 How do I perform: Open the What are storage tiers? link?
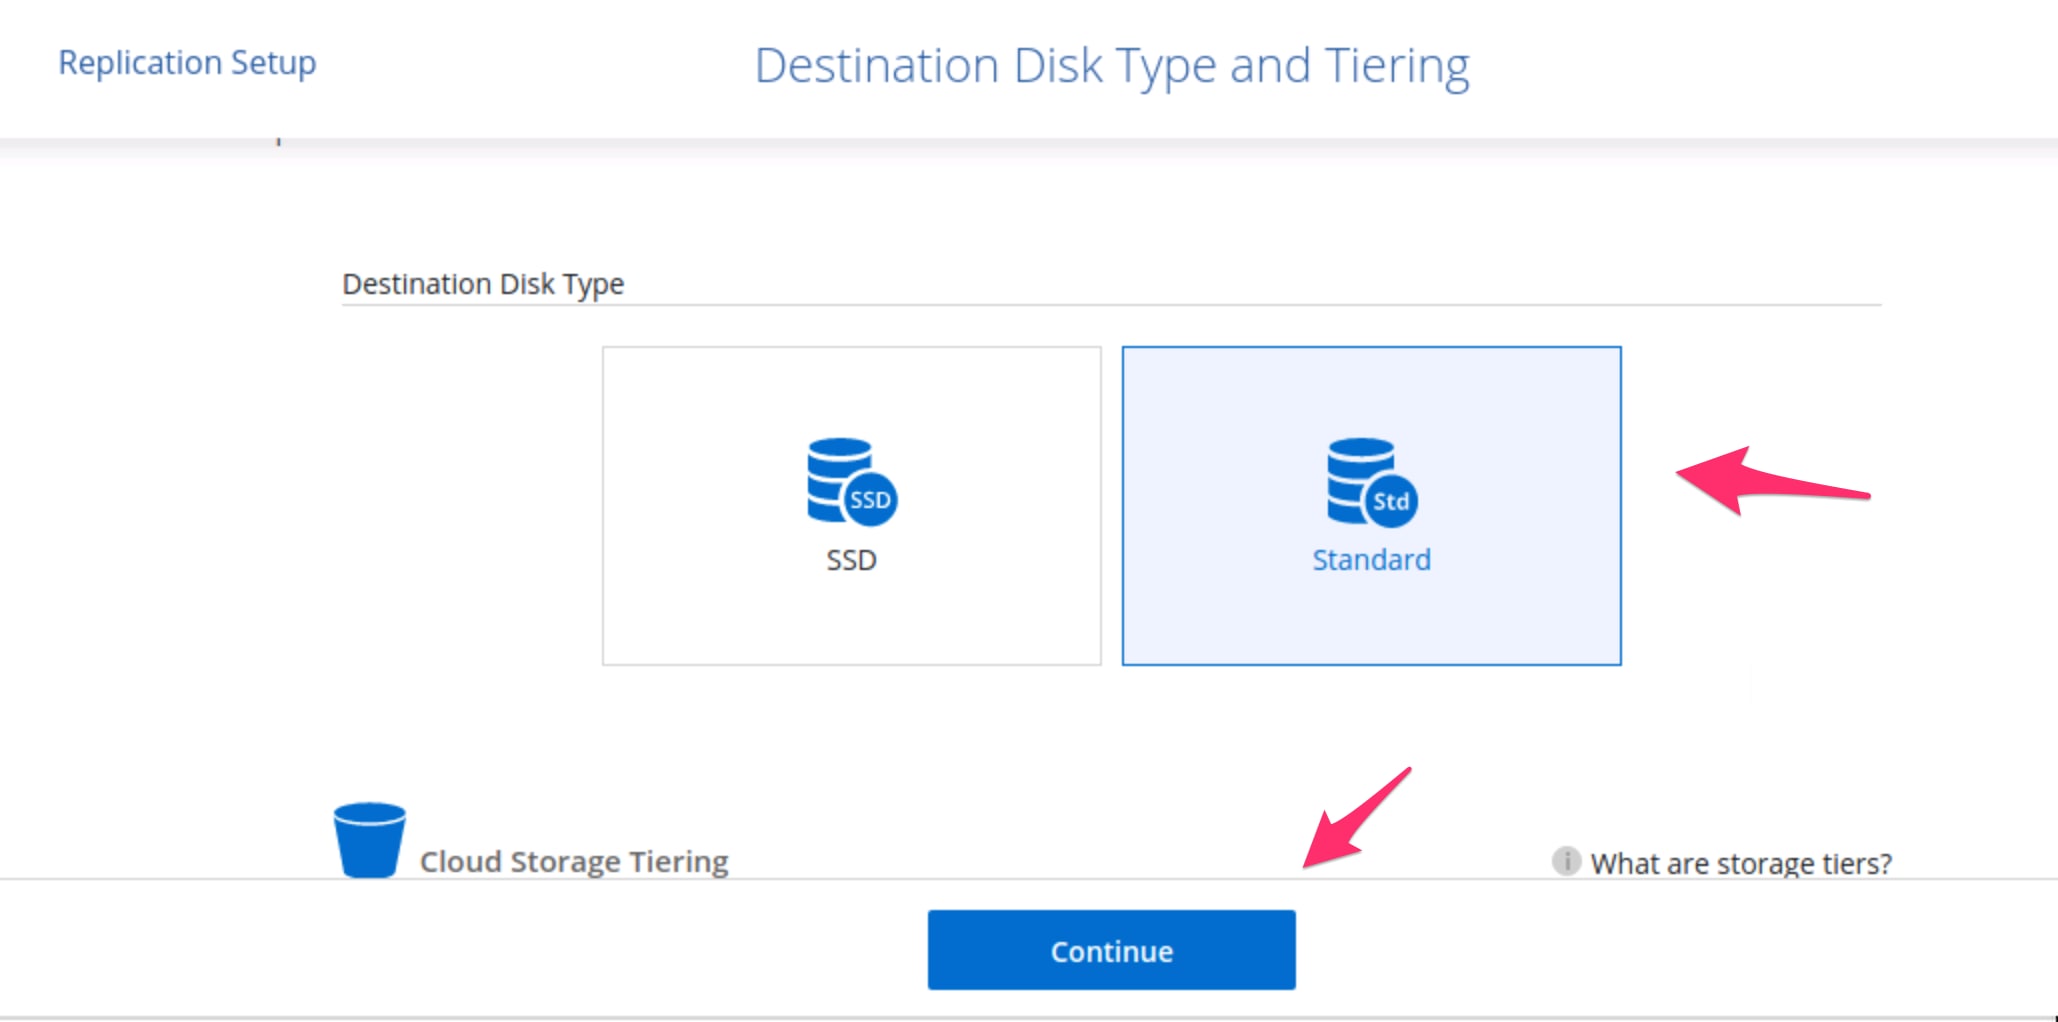point(1740,863)
